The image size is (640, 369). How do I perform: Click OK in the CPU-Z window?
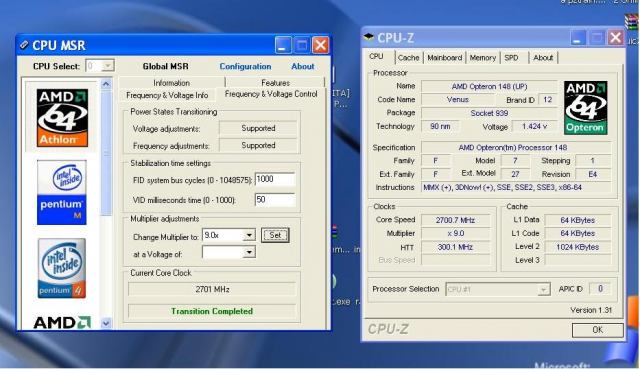click(598, 330)
